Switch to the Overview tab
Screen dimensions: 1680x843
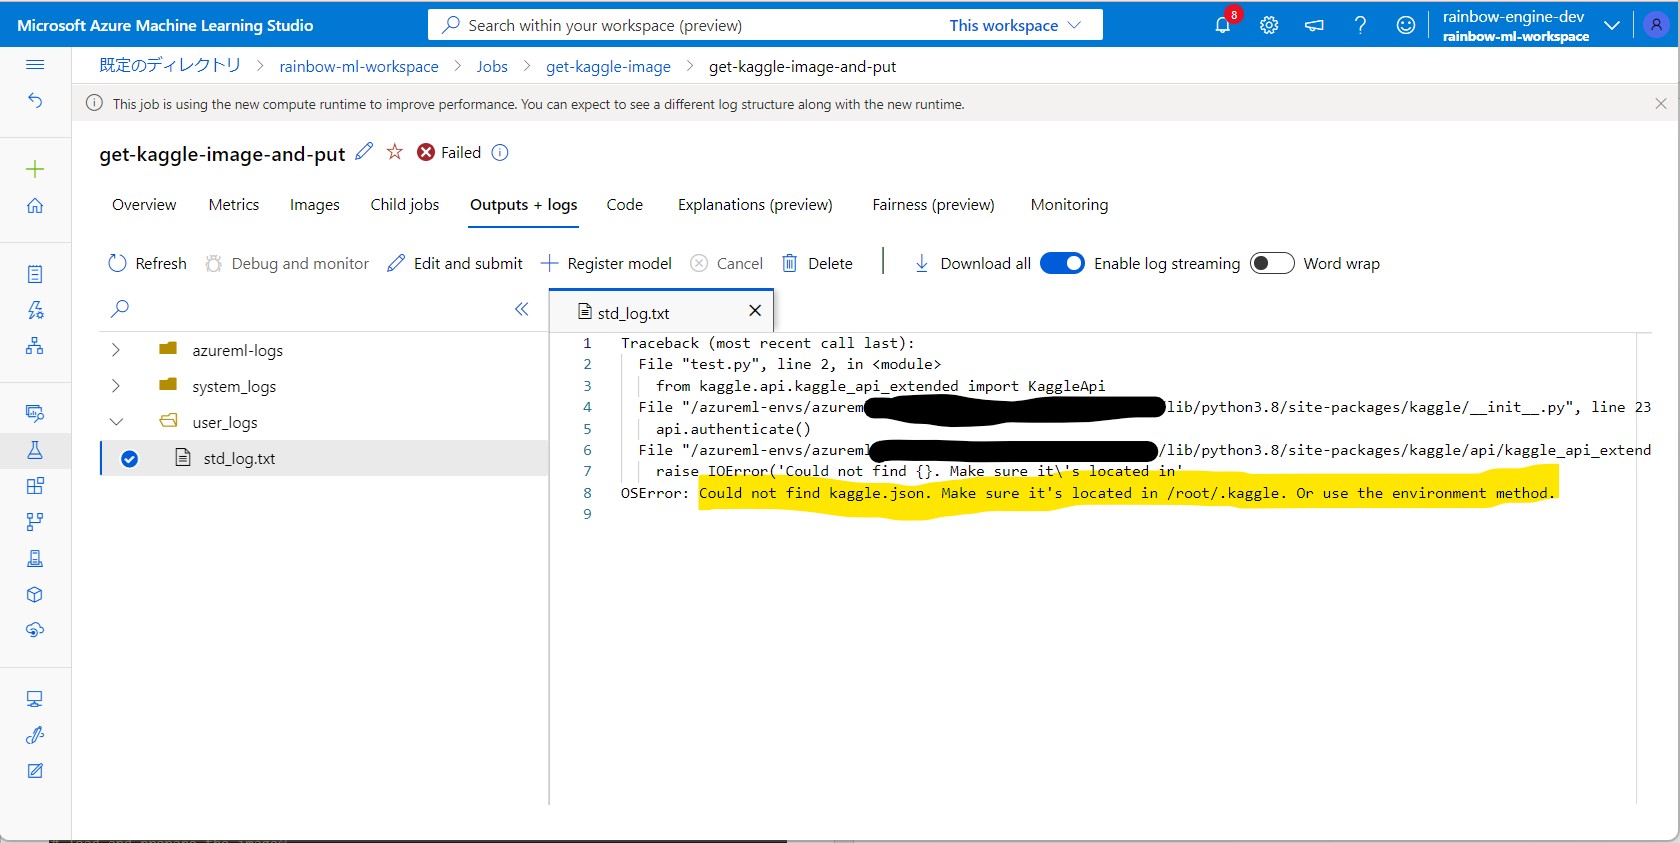pos(144,204)
